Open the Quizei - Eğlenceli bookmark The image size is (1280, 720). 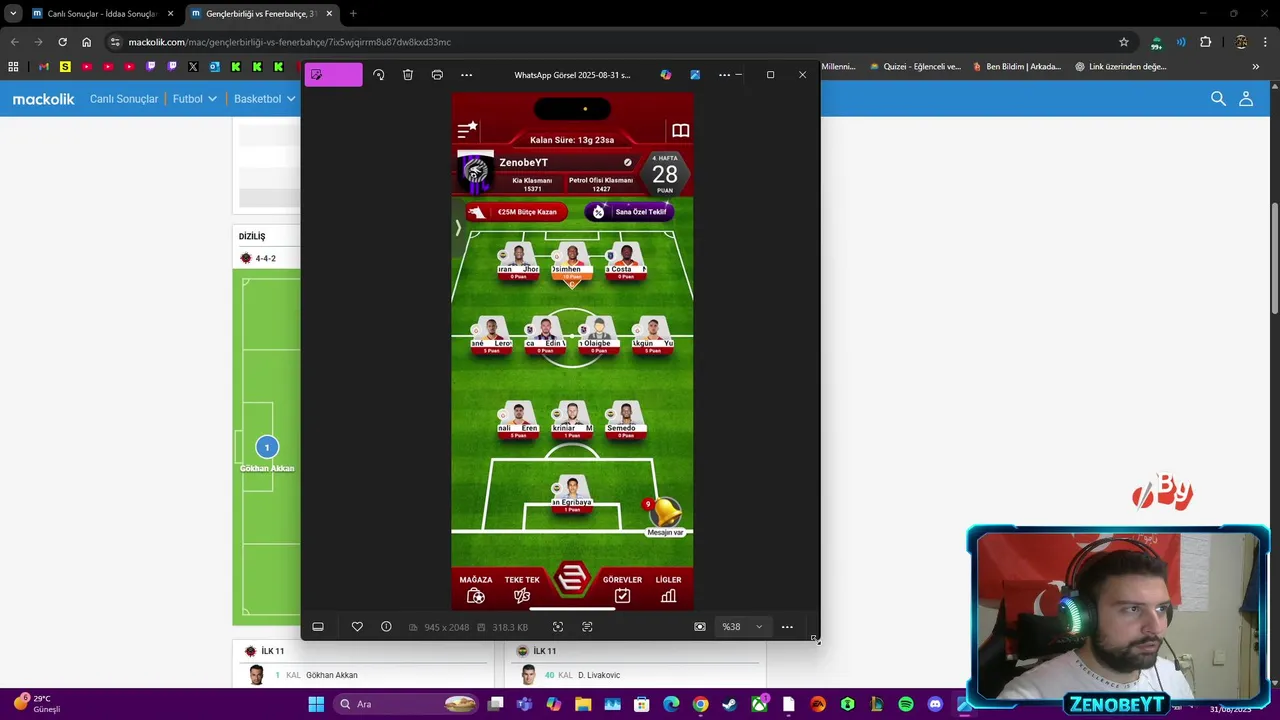[x=915, y=67]
